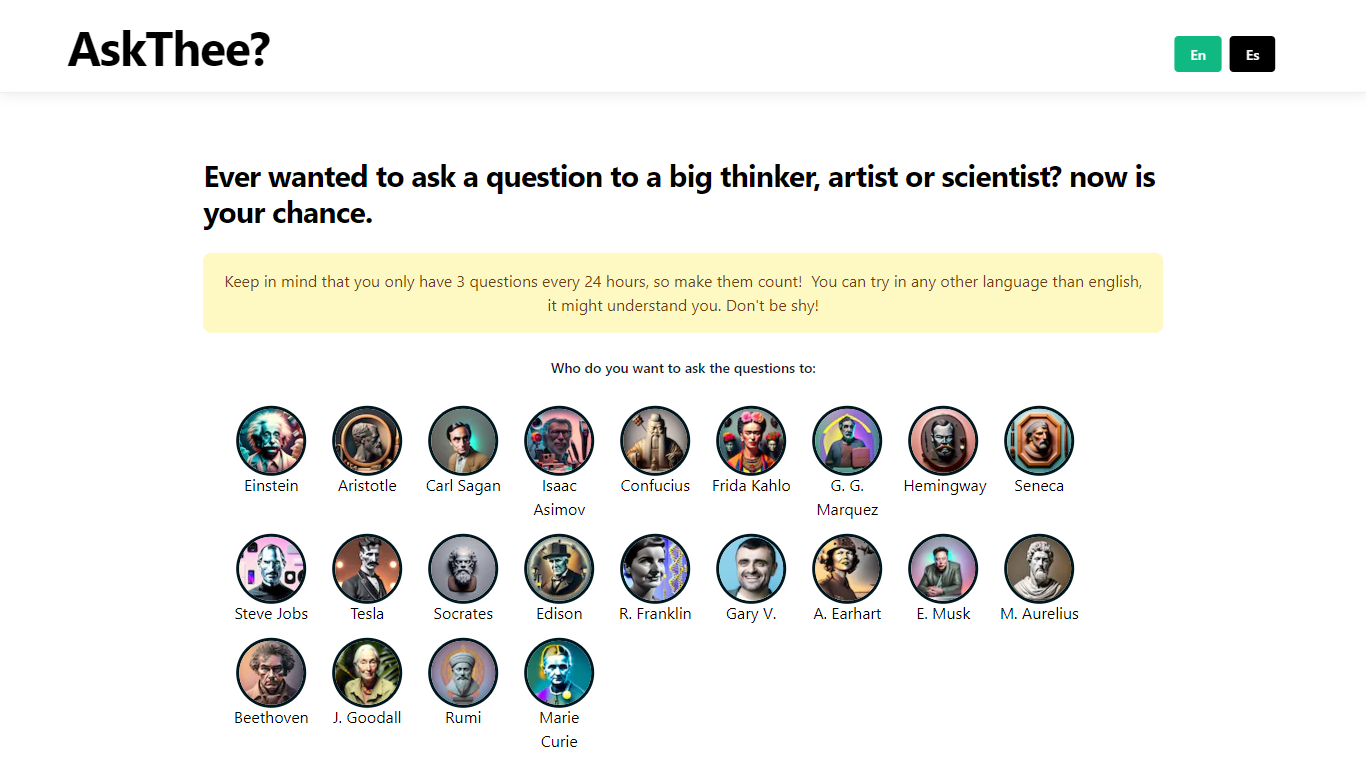Choose Aristotle's portrait icon
The width and height of the screenshot is (1366, 768).
tap(367, 441)
